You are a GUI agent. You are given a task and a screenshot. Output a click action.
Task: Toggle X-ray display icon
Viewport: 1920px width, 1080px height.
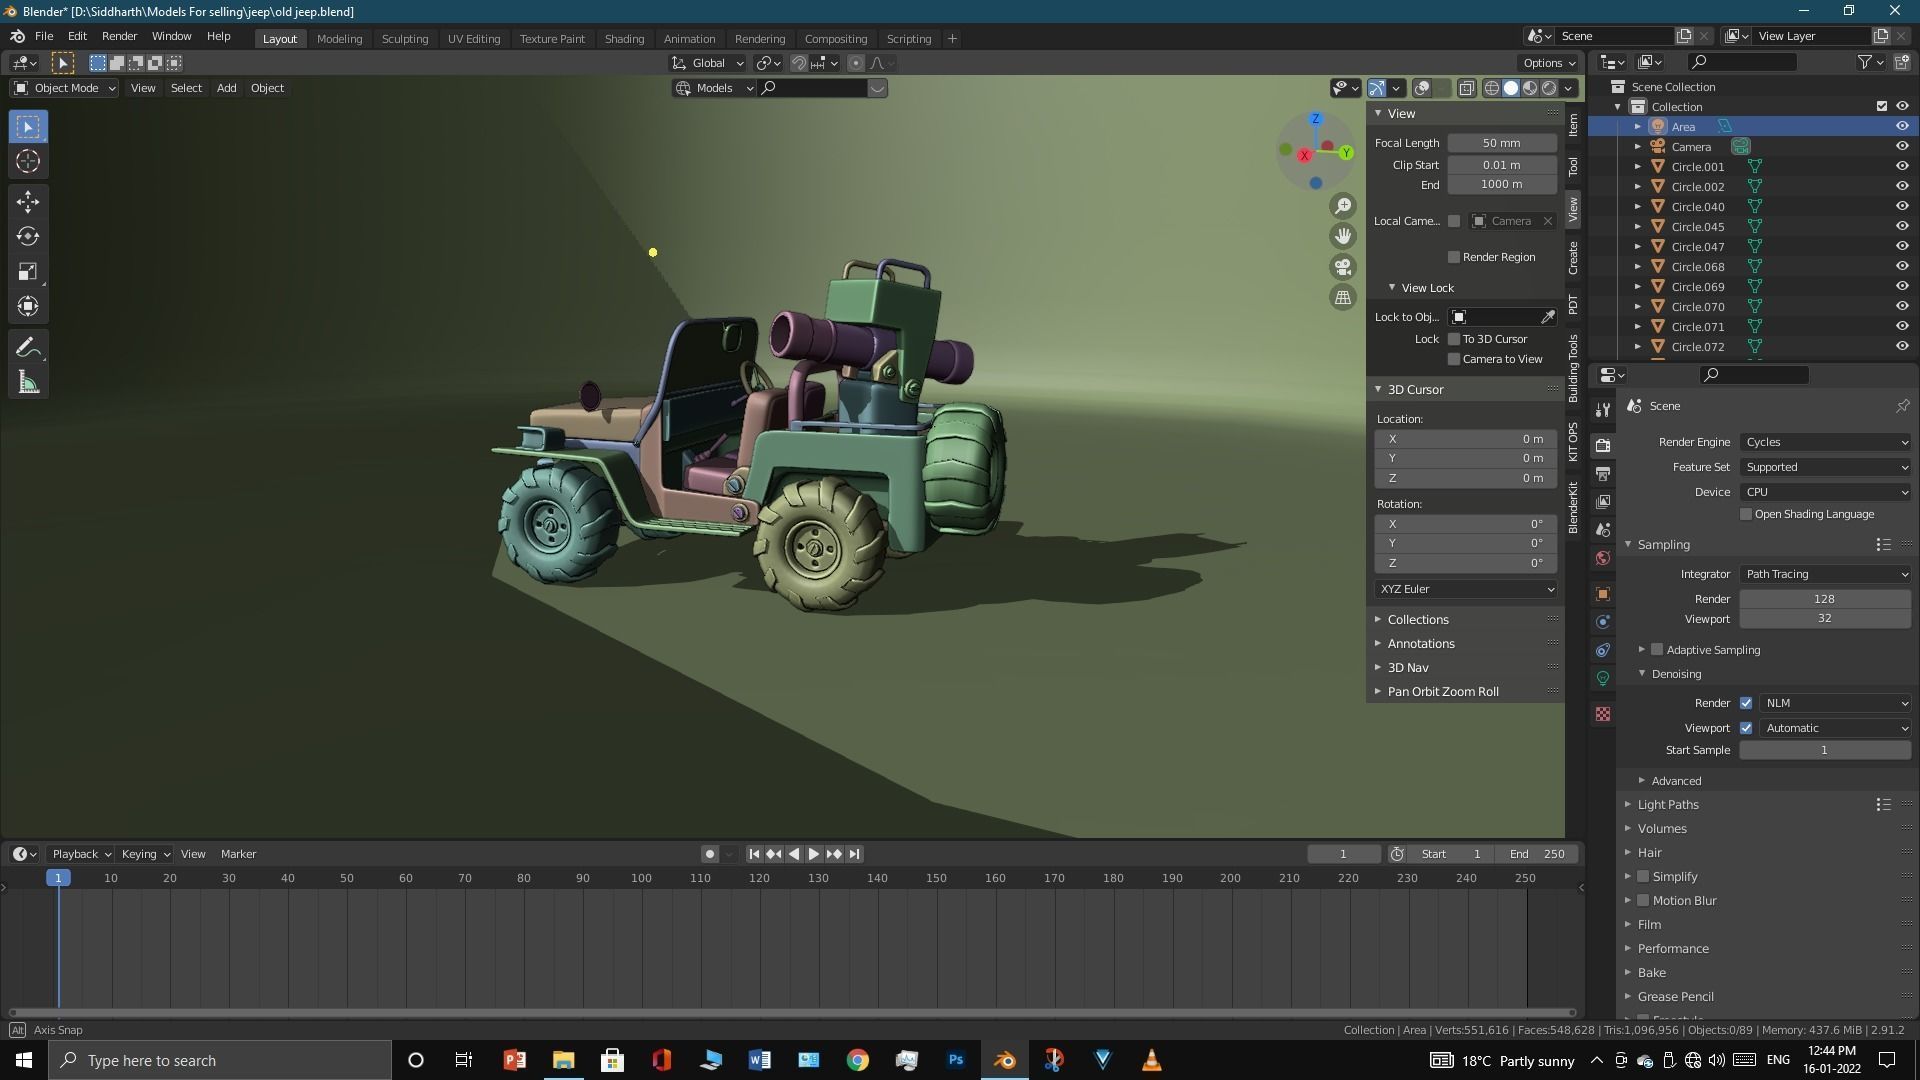[1466, 88]
